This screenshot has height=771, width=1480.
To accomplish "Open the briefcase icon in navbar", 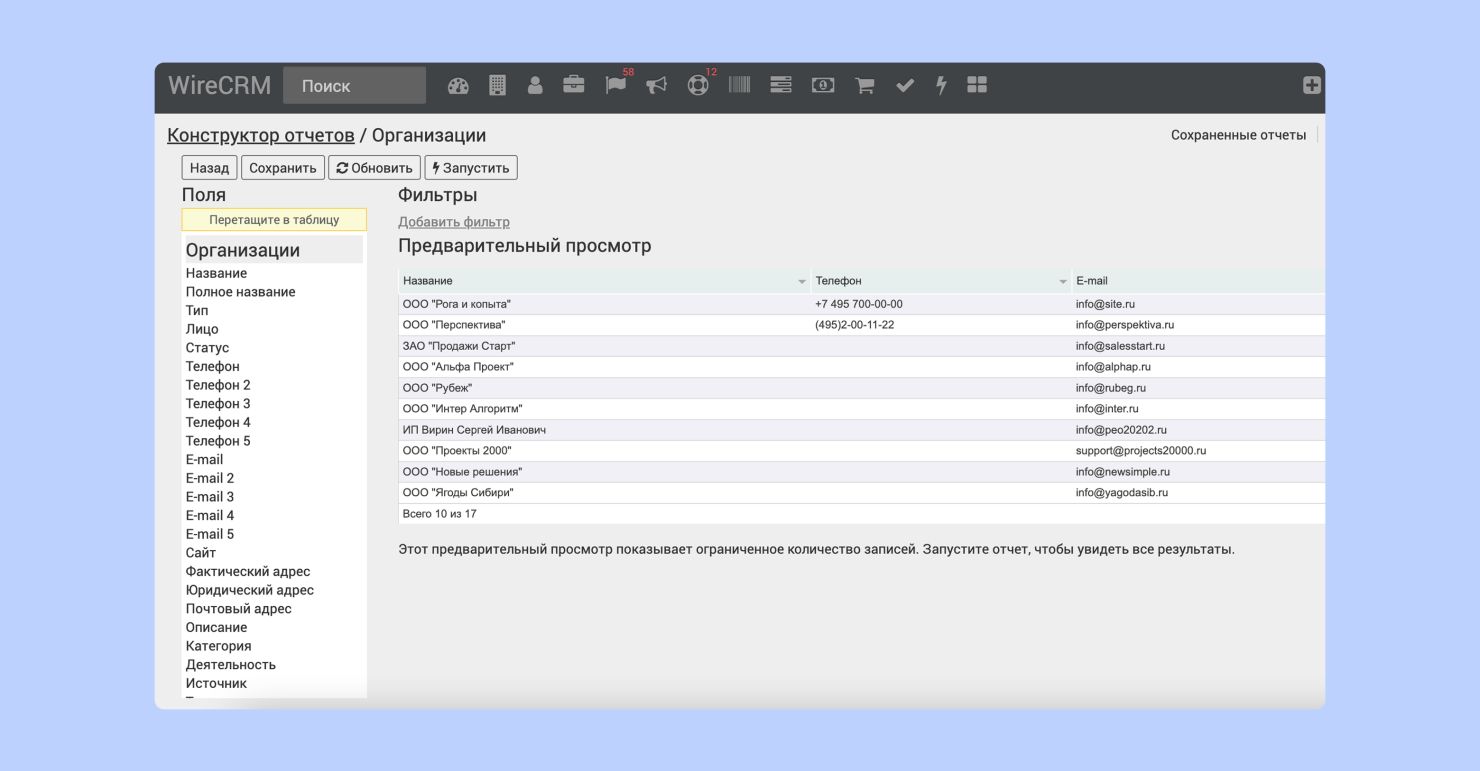I will pos(574,85).
